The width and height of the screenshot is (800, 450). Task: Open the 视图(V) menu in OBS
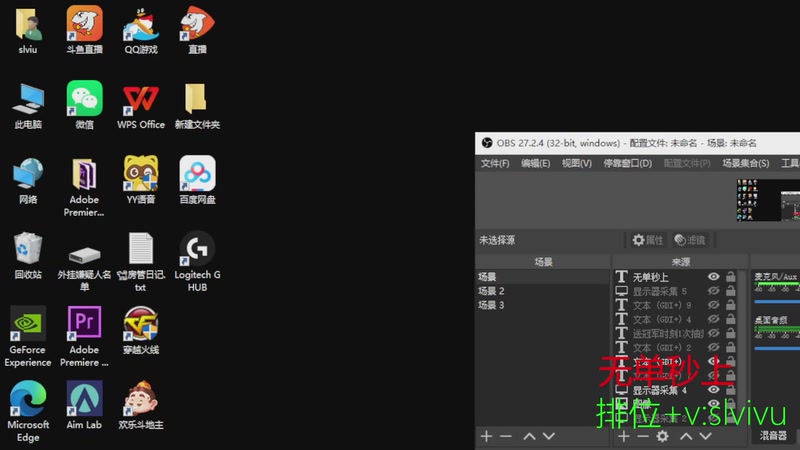577,163
